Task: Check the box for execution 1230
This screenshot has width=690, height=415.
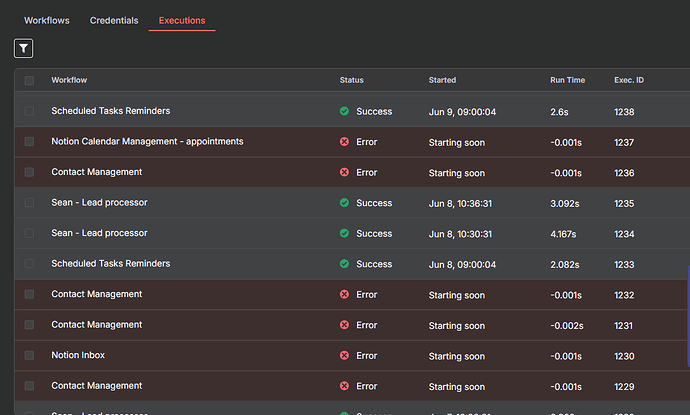Action: point(29,355)
